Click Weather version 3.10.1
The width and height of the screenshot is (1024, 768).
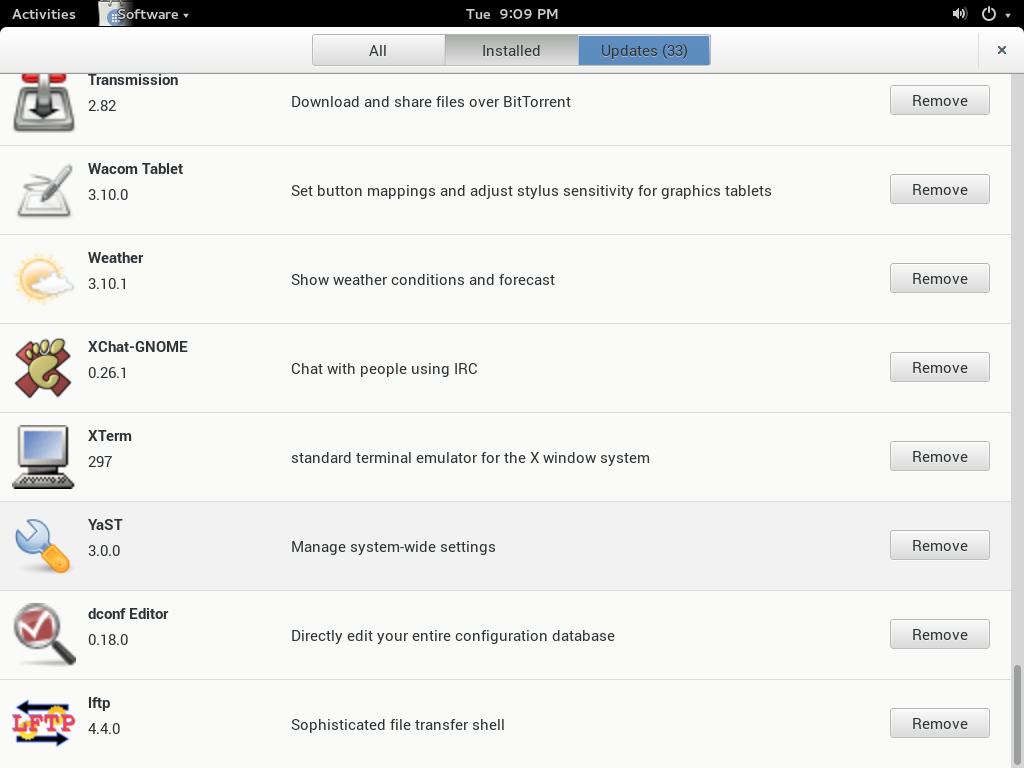tap(107, 283)
